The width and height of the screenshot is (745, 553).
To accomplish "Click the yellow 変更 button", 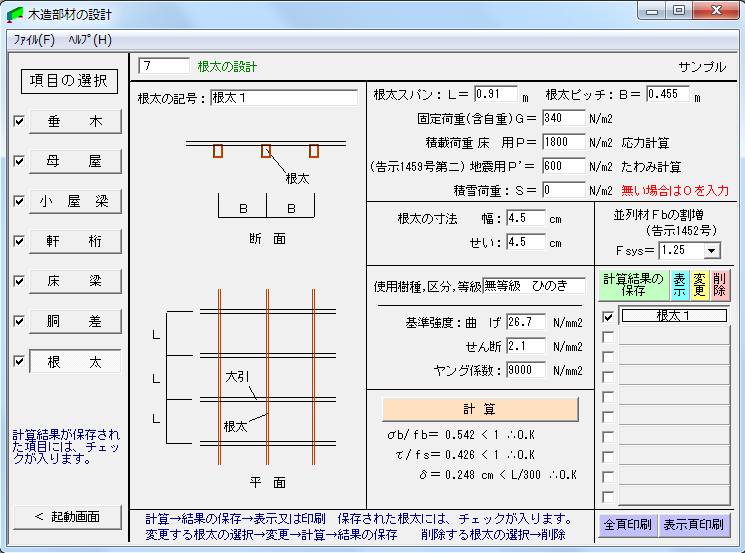I will click(700, 285).
